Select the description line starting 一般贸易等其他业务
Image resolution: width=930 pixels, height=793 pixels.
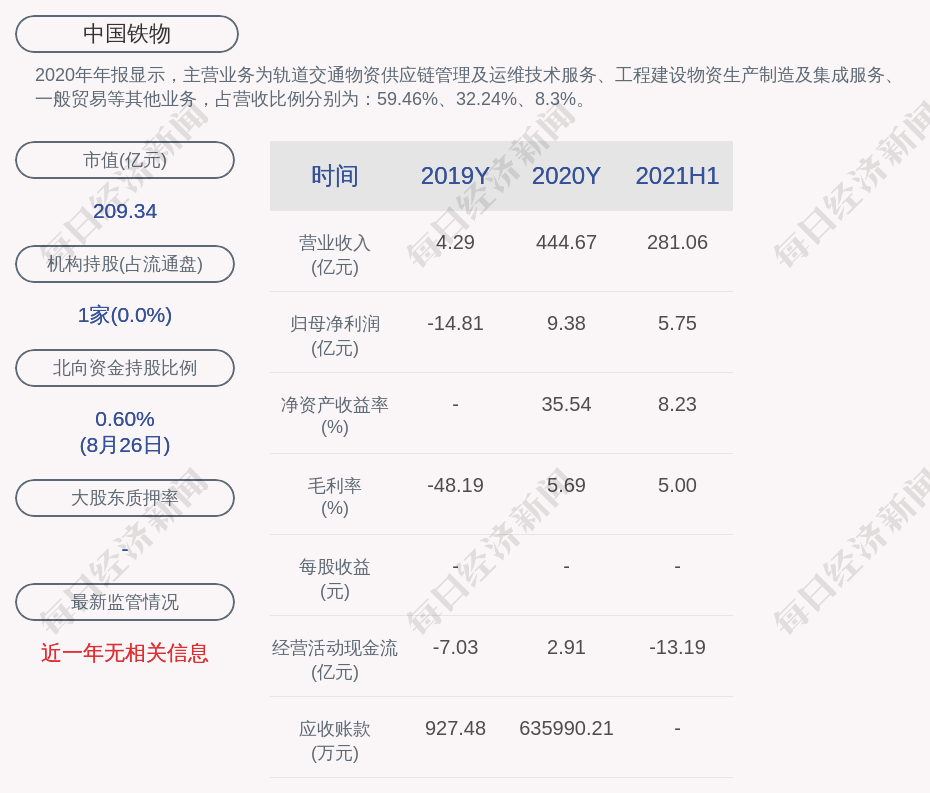[312, 99]
